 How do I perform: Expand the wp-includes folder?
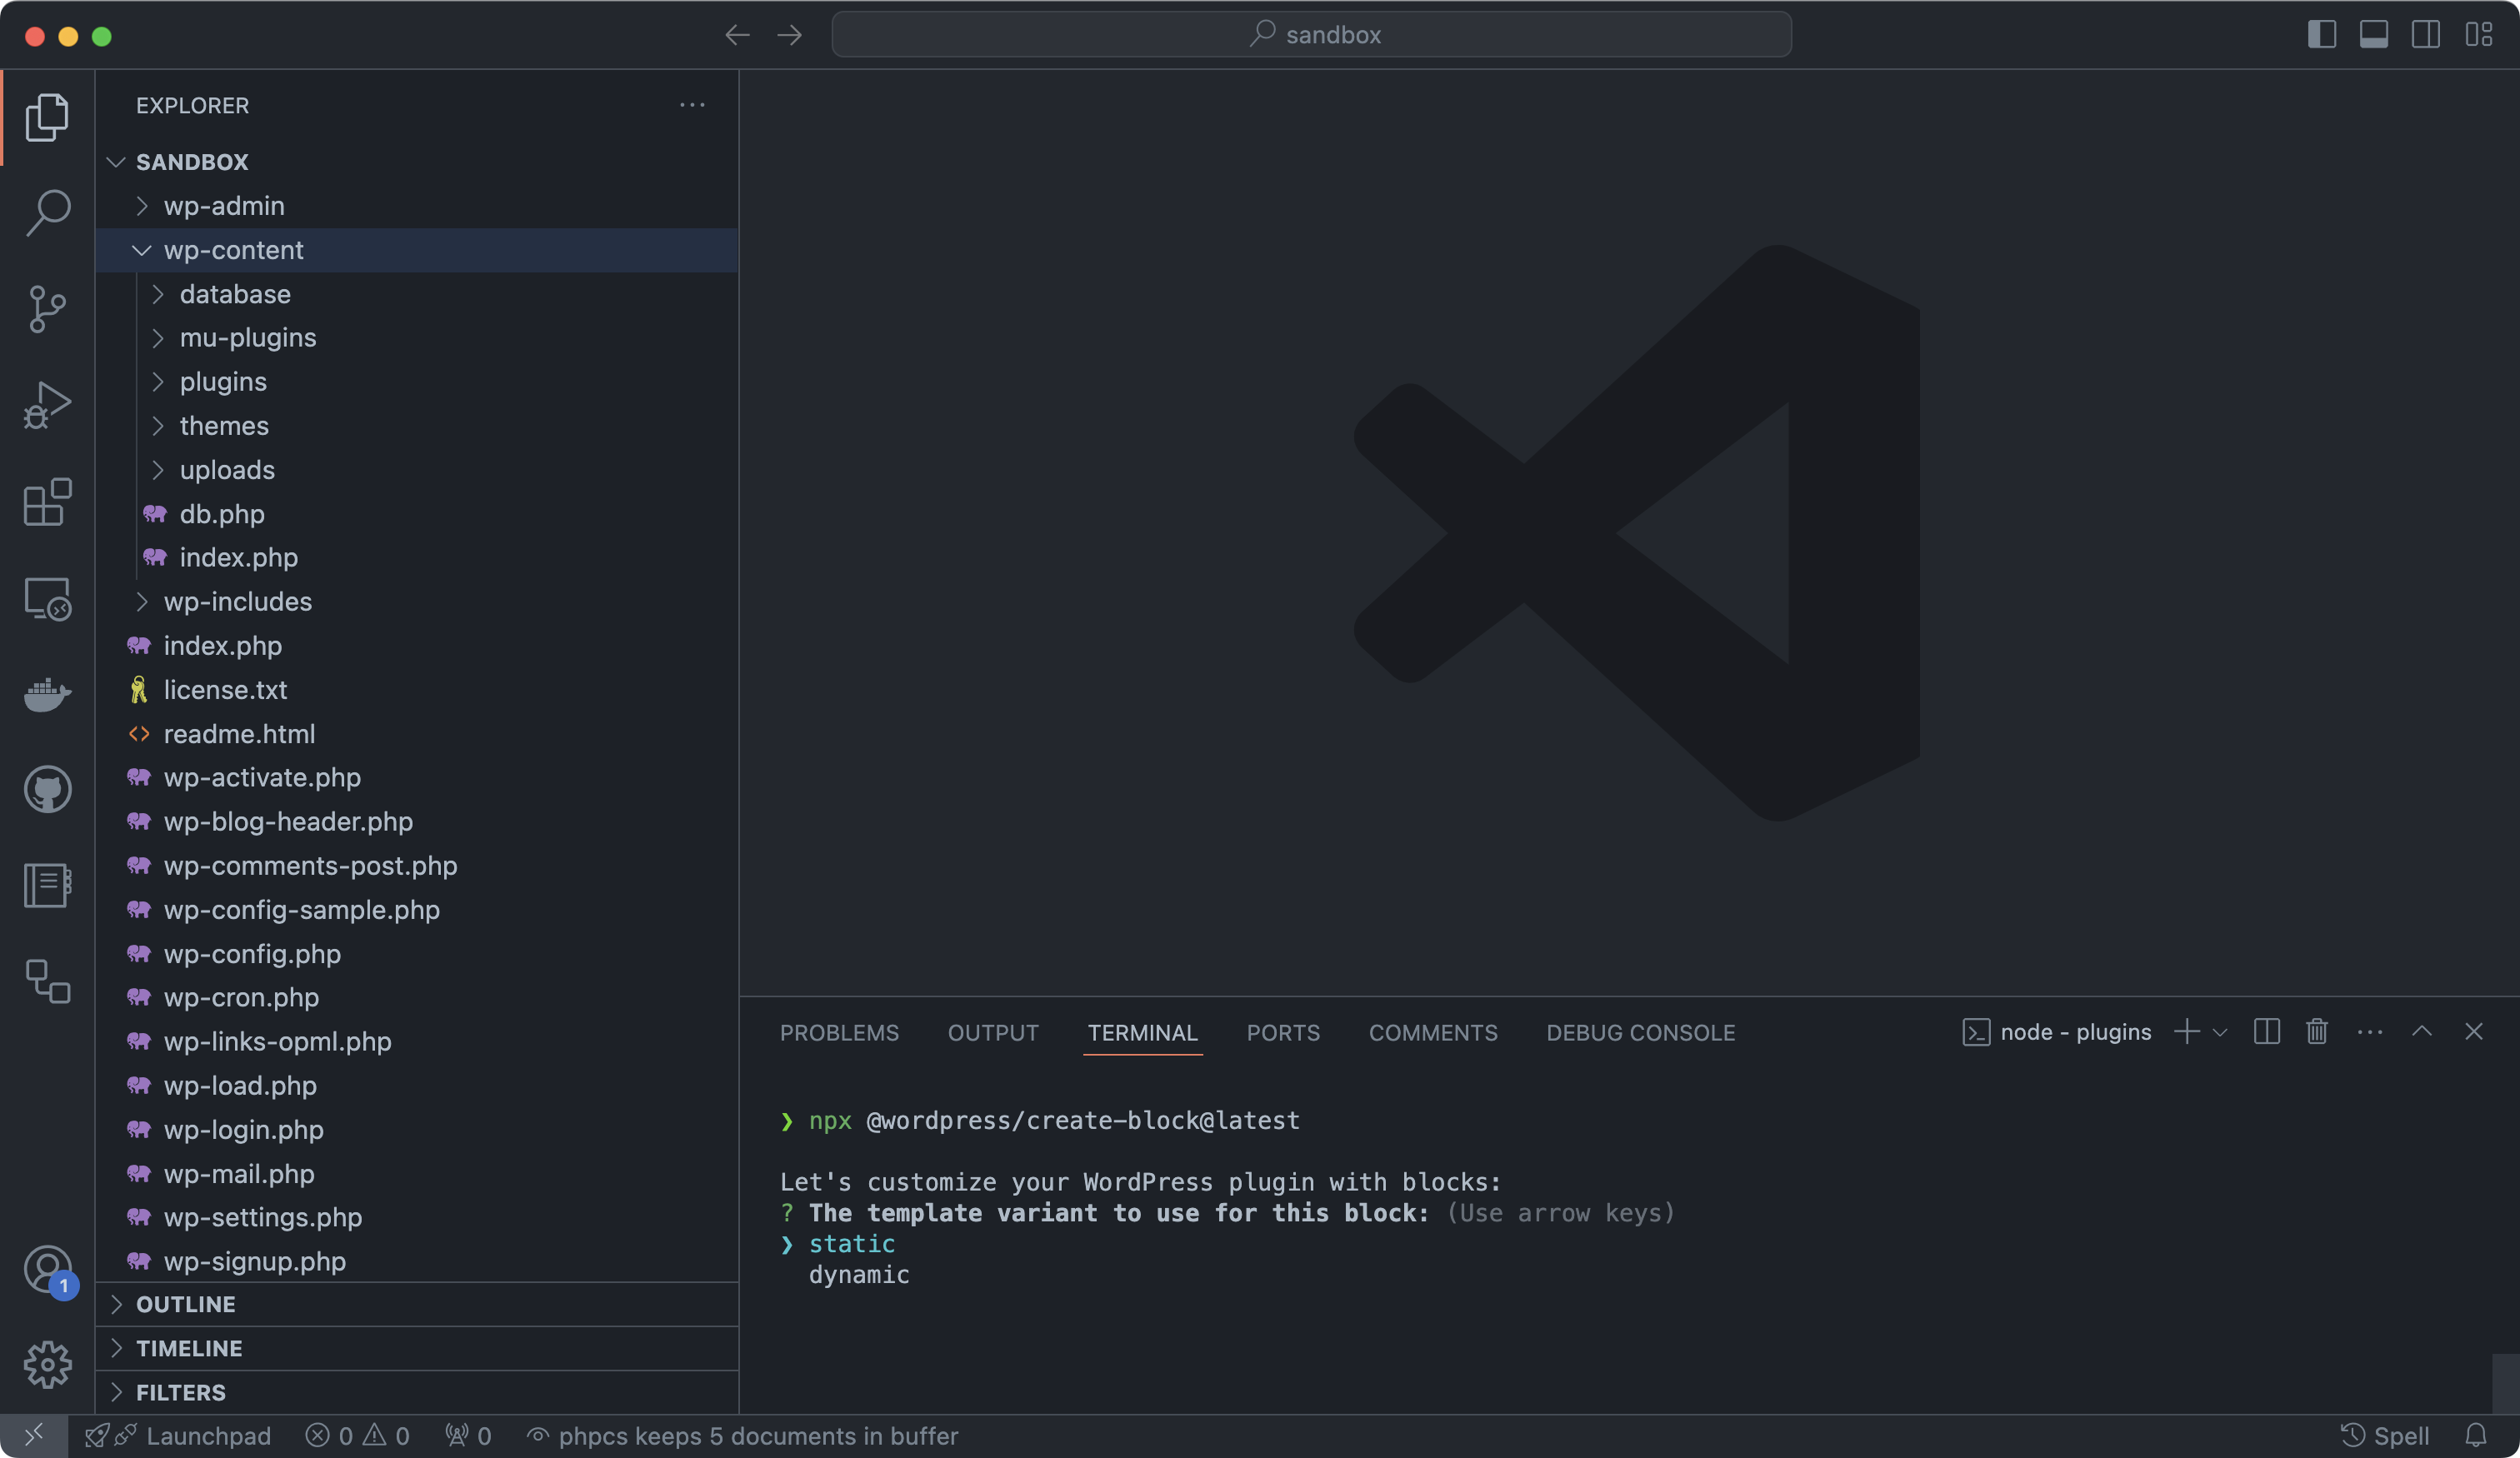tap(417, 602)
